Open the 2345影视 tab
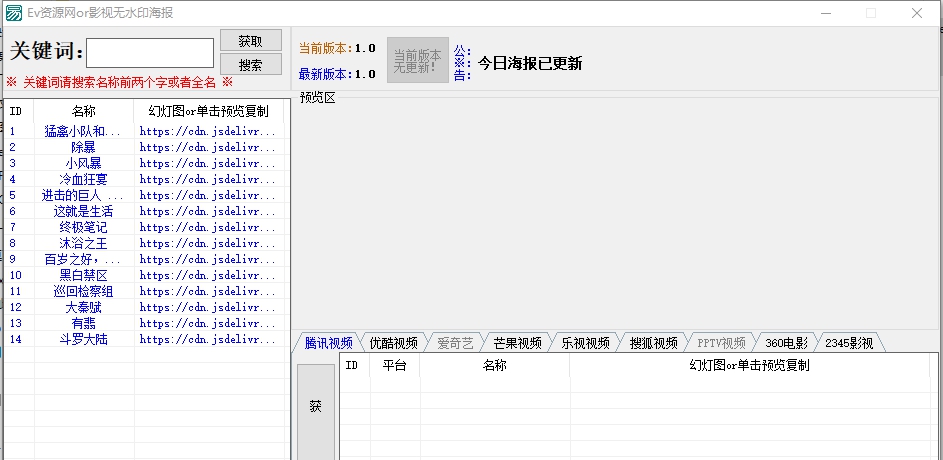 [x=849, y=343]
